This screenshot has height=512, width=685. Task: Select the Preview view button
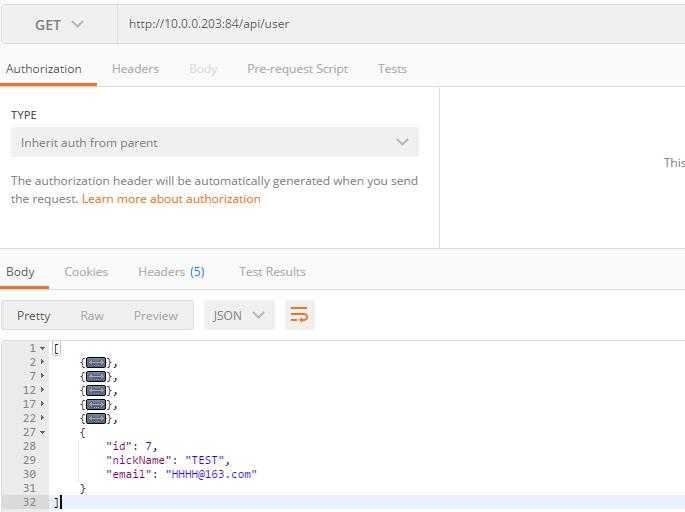[x=156, y=315]
